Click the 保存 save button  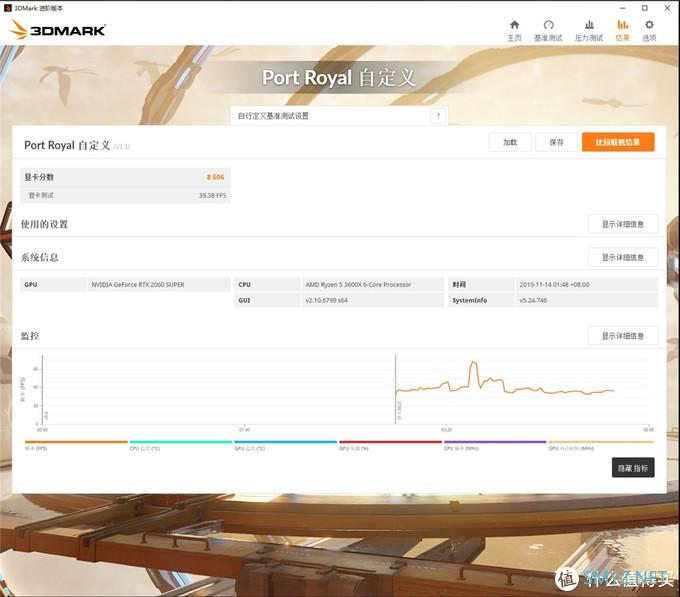[x=556, y=142]
